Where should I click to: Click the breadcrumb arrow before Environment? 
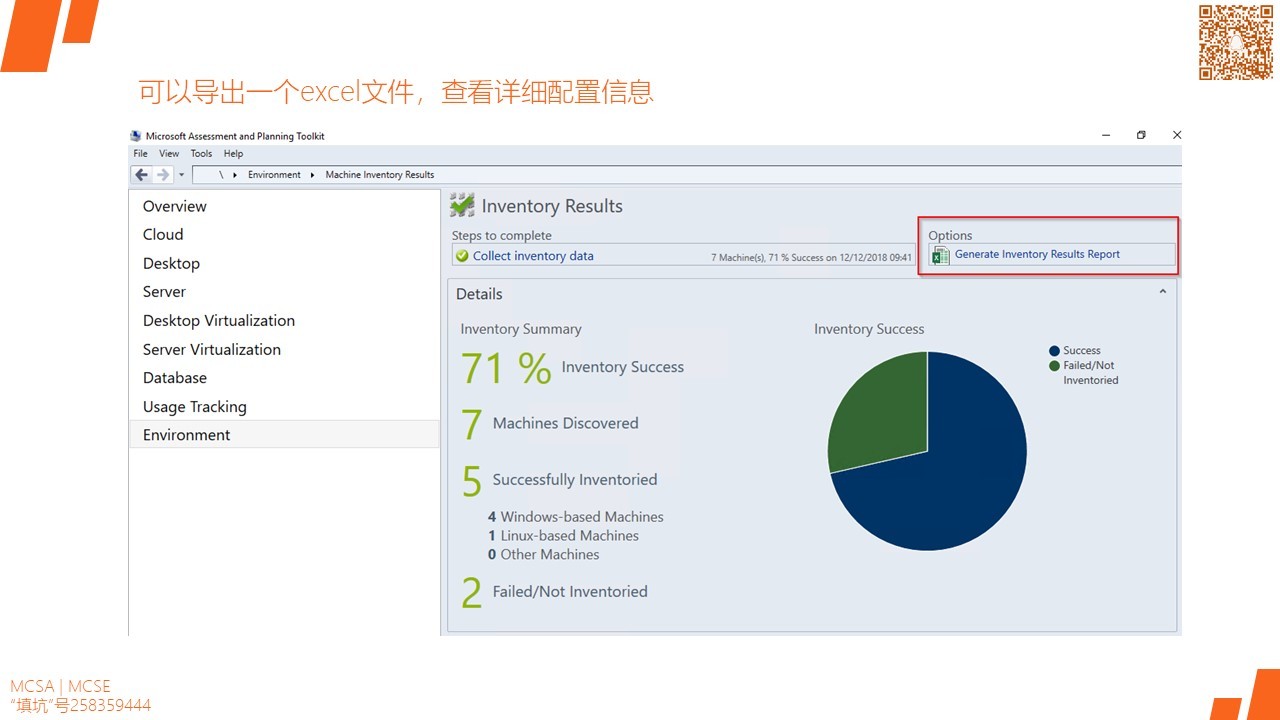pos(235,175)
